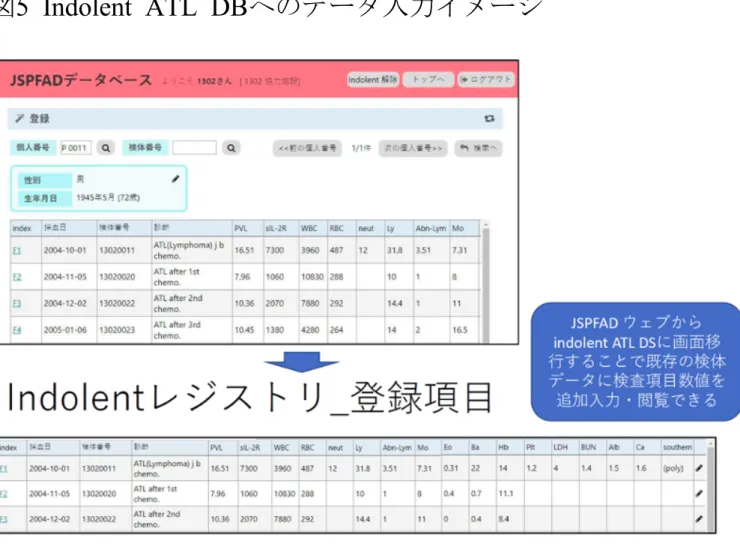The image size is (740, 544).
Task: Open E2 link in lower registry table
Action: [3, 494]
